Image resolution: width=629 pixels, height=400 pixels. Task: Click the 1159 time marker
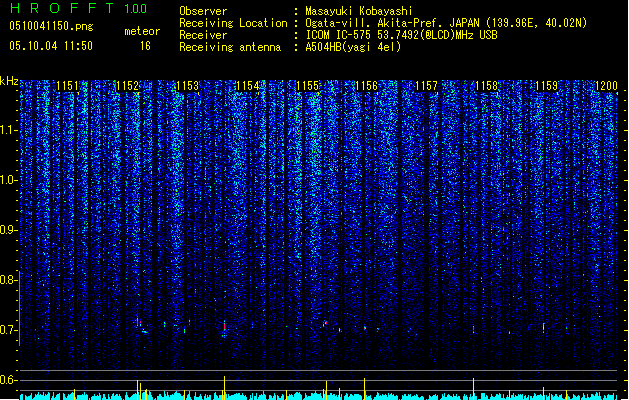(547, 86)
